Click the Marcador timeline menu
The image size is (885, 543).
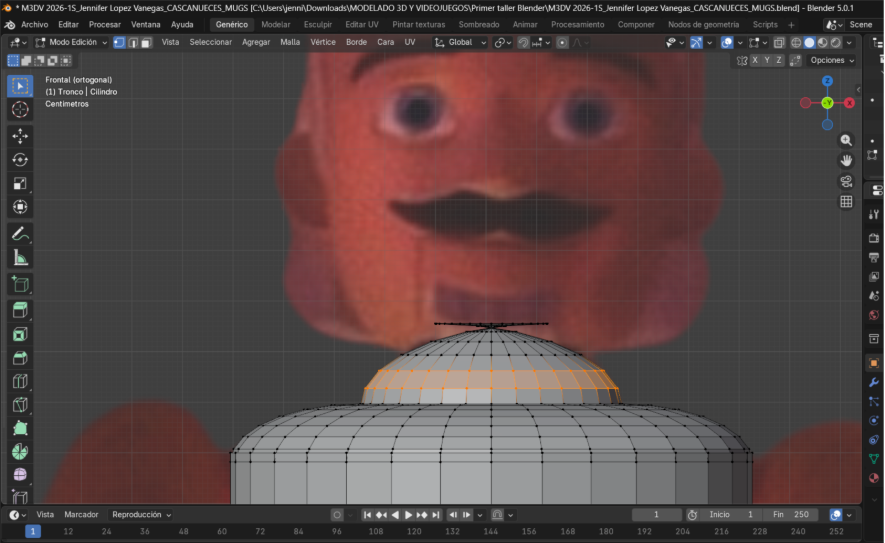[81, 515]
